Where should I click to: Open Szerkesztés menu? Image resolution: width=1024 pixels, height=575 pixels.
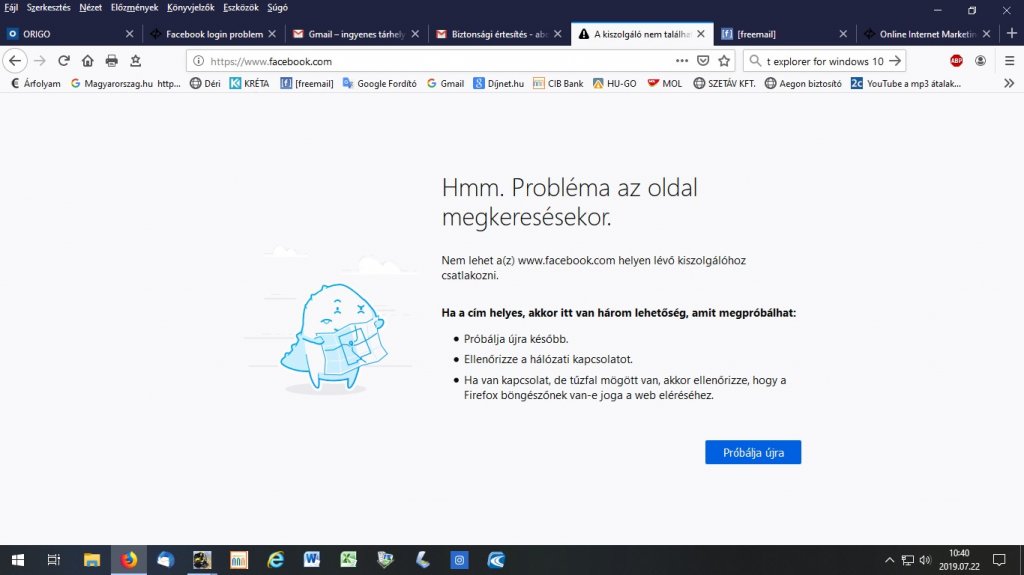(48, 8)
